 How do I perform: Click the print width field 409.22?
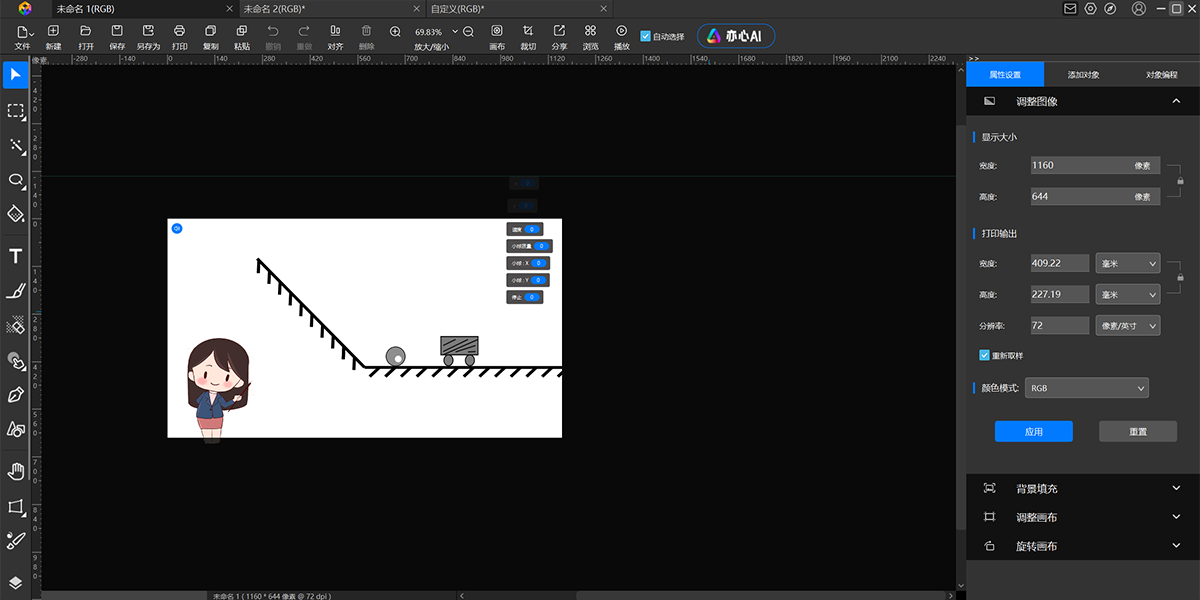click(x=1059, y=263)
